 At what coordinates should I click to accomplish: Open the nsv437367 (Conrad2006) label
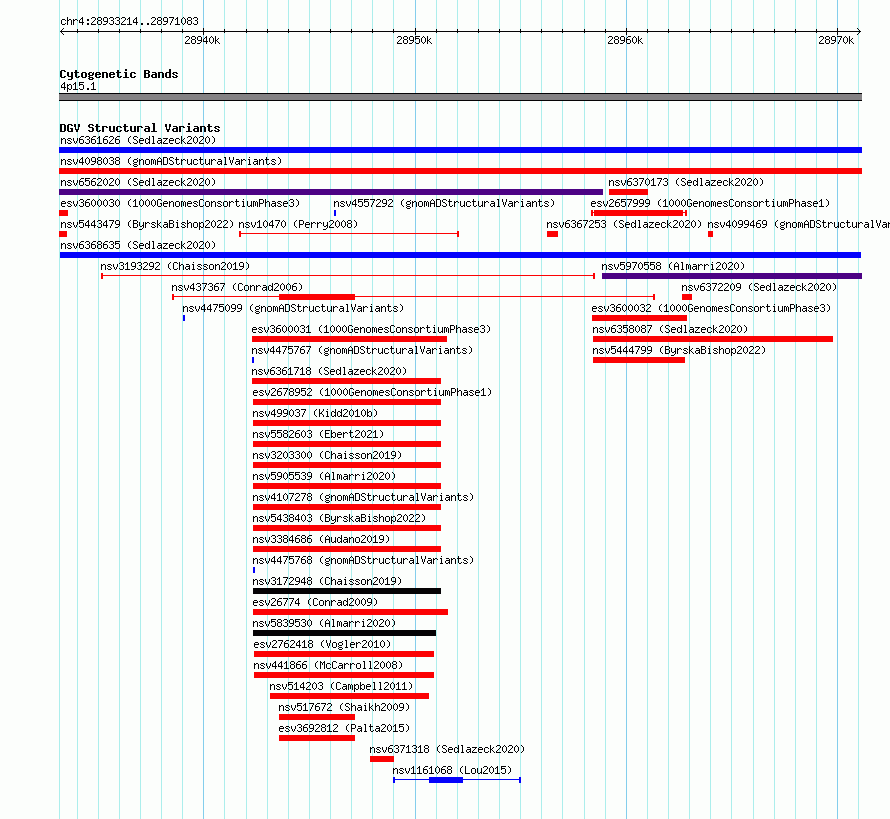click(237, 287)
